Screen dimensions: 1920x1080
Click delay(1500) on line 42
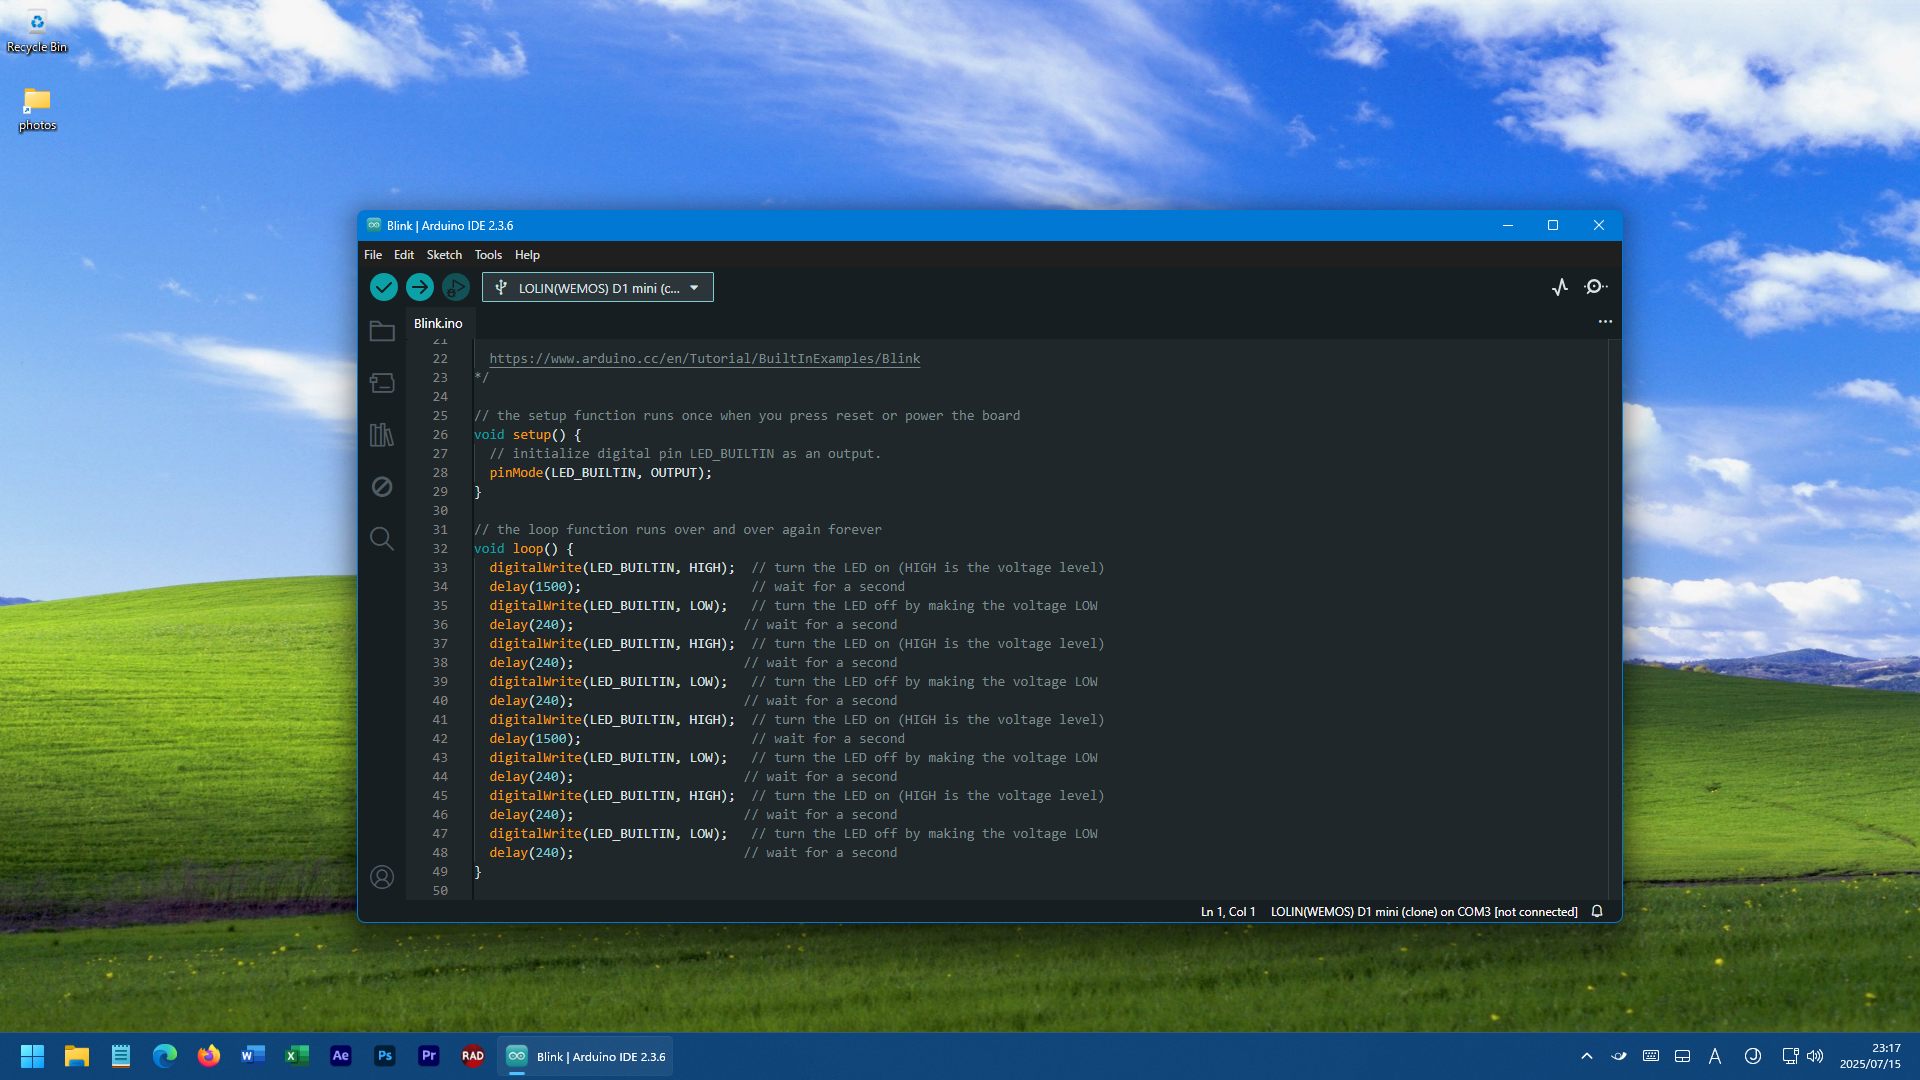click(x=535, y=739)
